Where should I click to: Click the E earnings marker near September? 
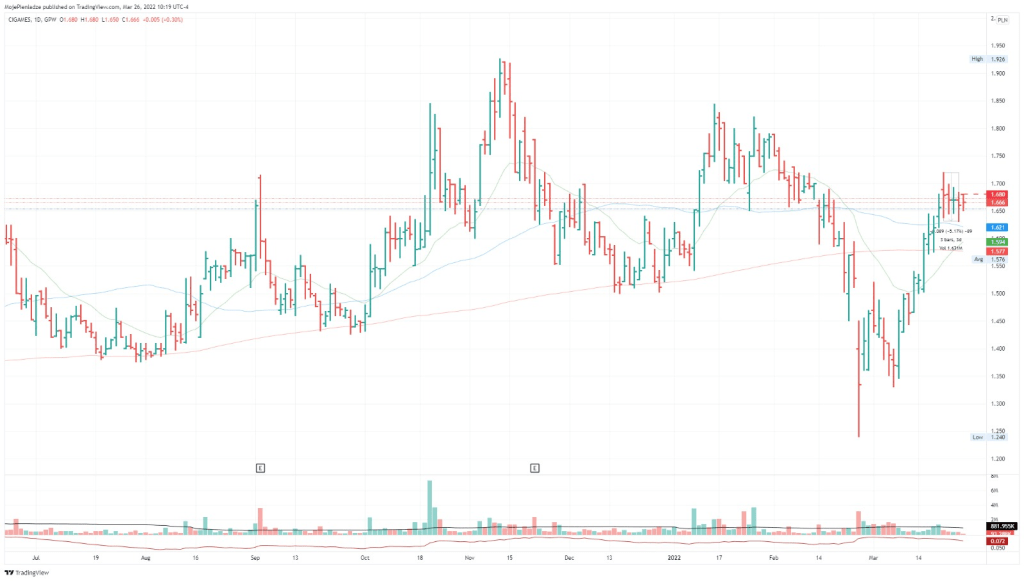(259, 467)
